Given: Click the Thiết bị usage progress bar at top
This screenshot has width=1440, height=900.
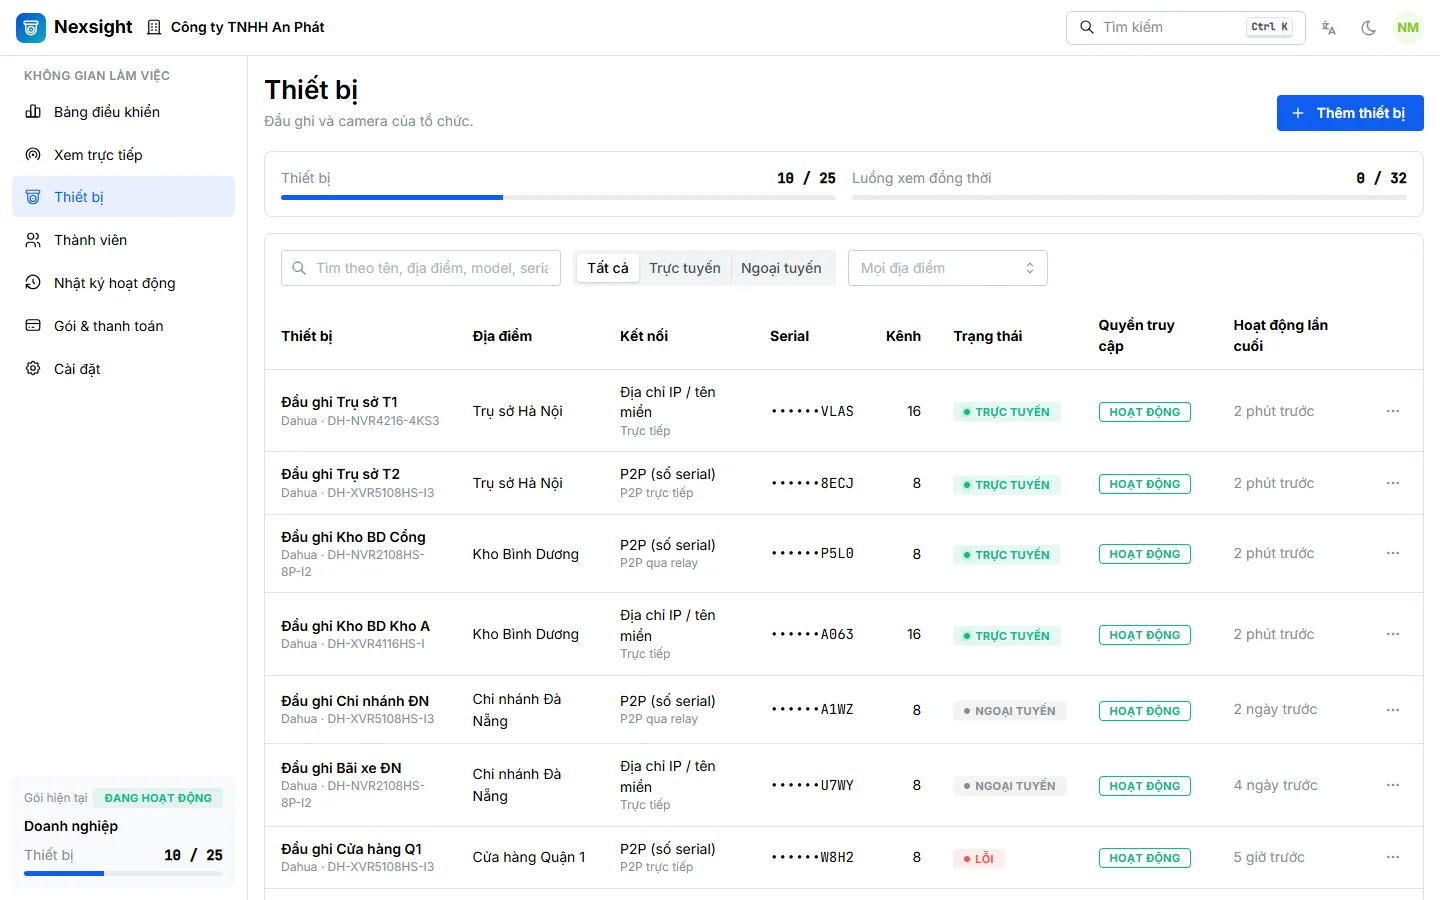Looking at the screenshot, I should click(558, 198).
